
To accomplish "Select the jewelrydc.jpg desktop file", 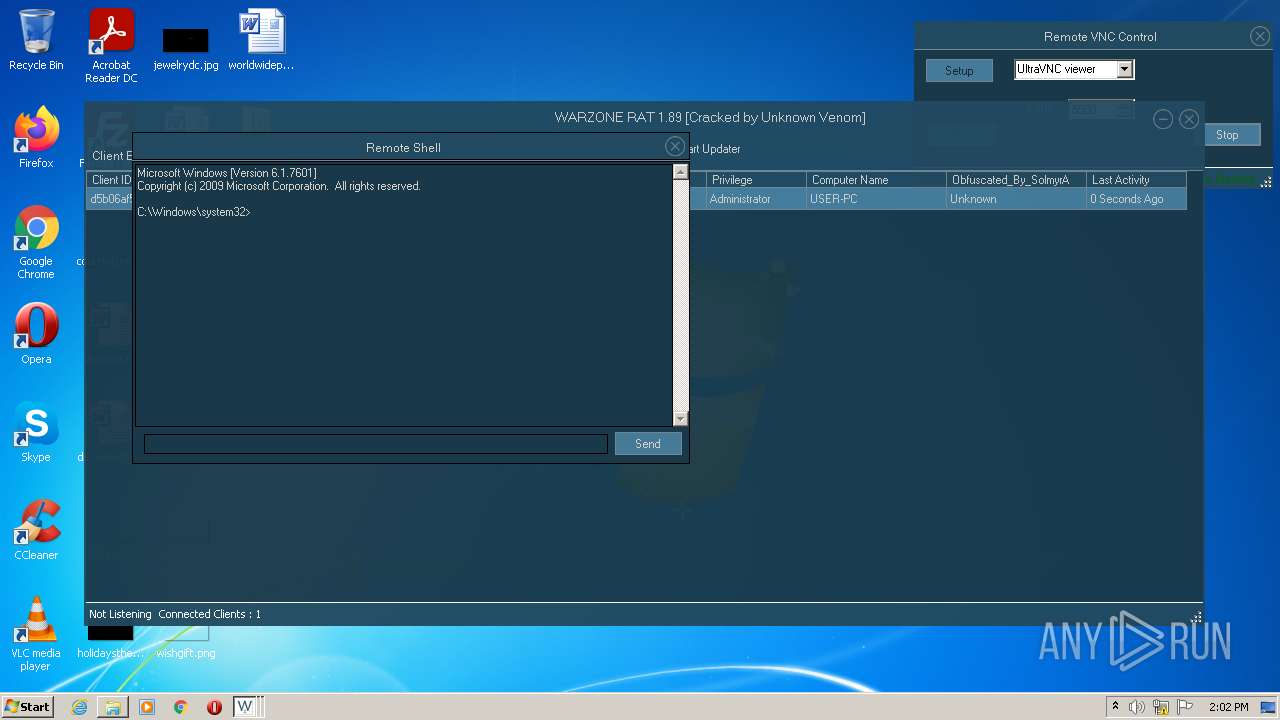I will point(186,48).
